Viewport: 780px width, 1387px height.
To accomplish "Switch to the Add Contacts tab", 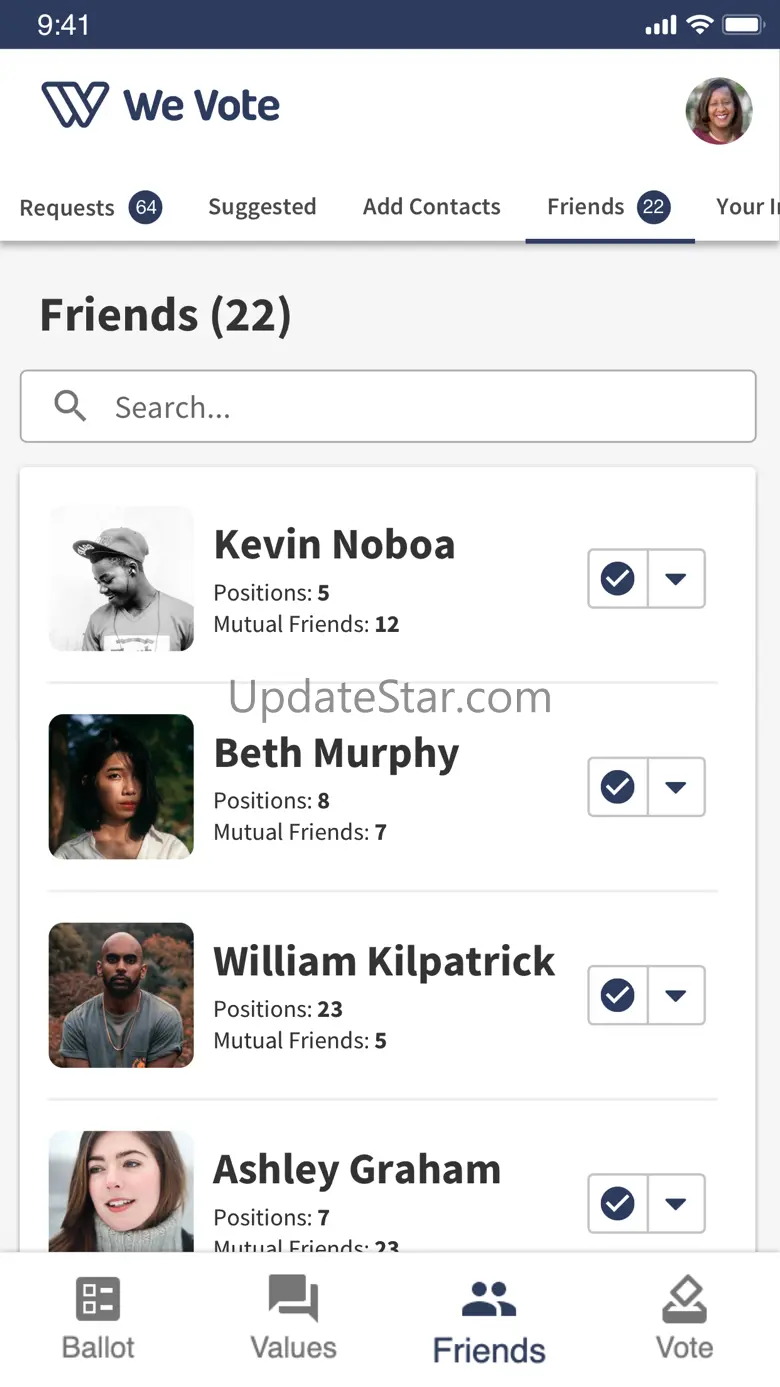I will pos(432,207).
